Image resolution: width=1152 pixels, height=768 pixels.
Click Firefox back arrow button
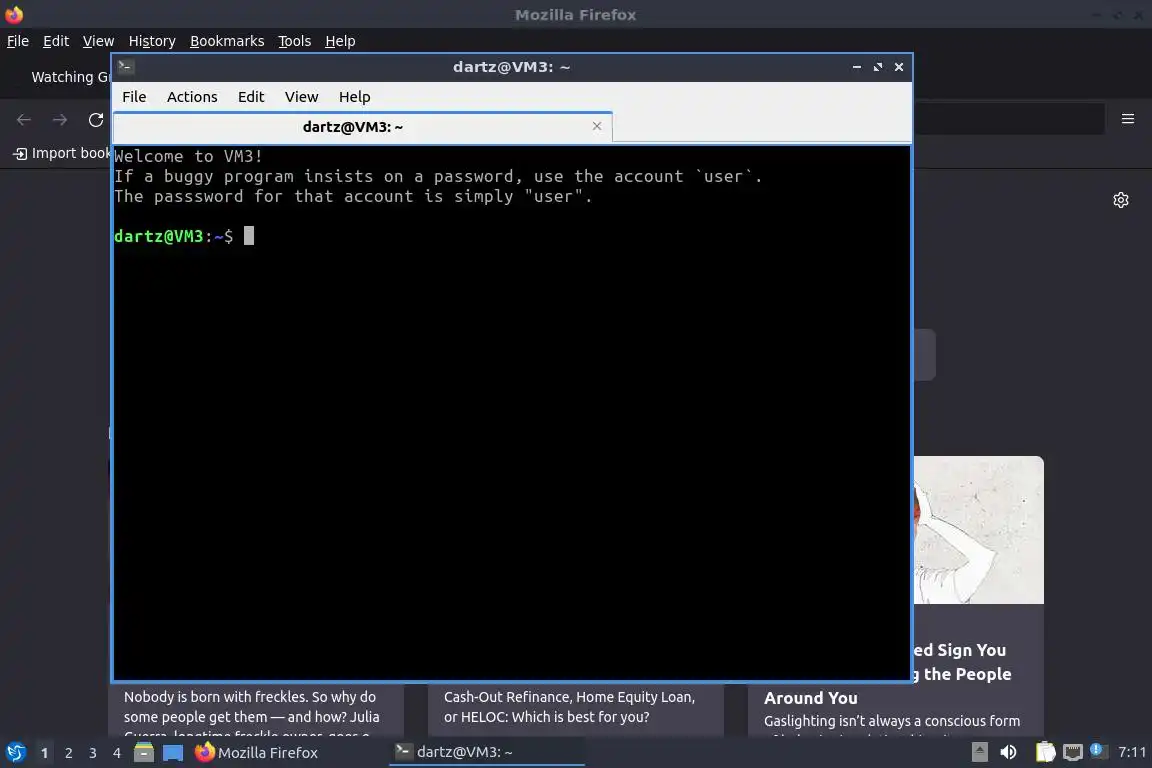pyautogui.click(x=24, y=120)
